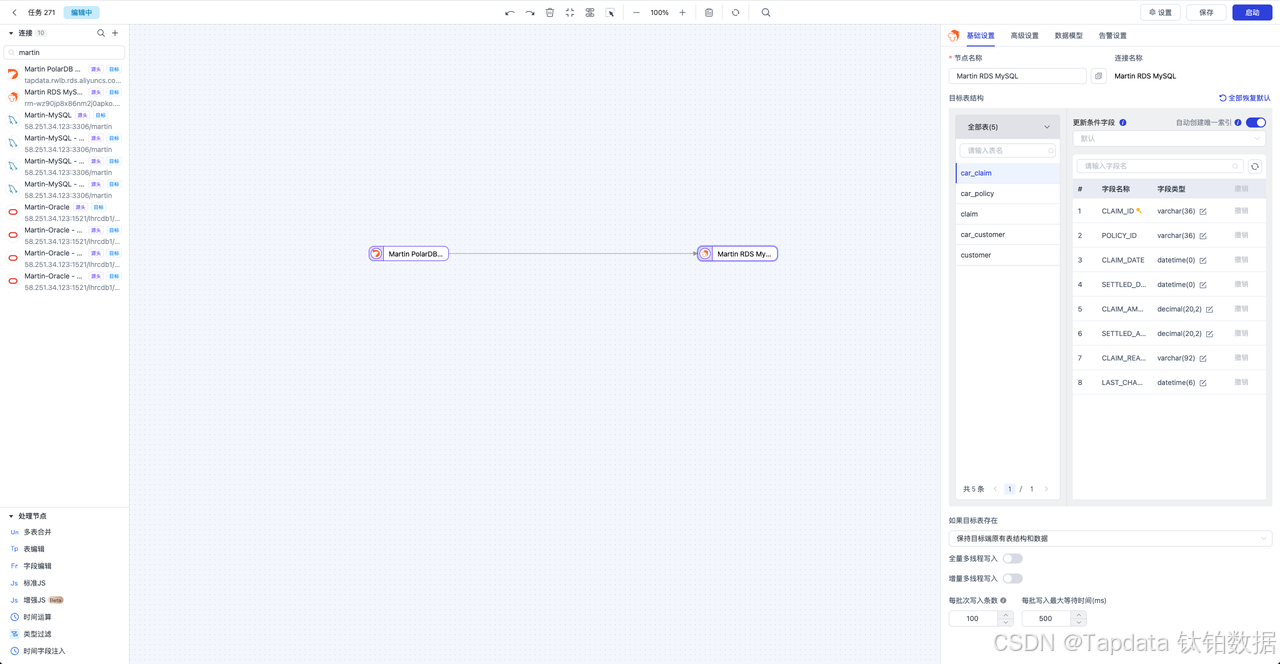
Task: Edit the field type of CLAIM_ID
Action: tap(1203, 212)
